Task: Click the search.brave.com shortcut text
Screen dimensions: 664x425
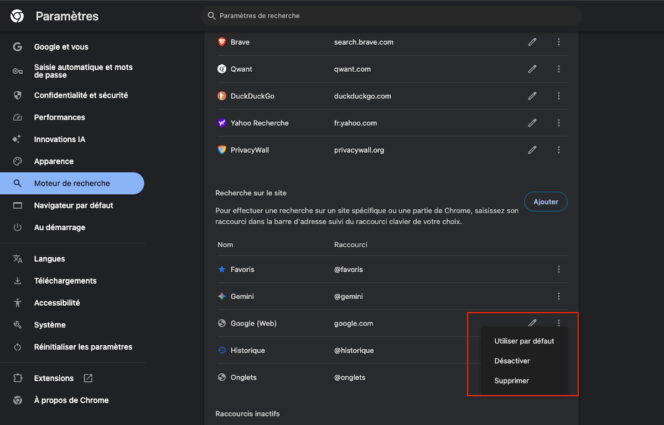Action: [363, 42]
